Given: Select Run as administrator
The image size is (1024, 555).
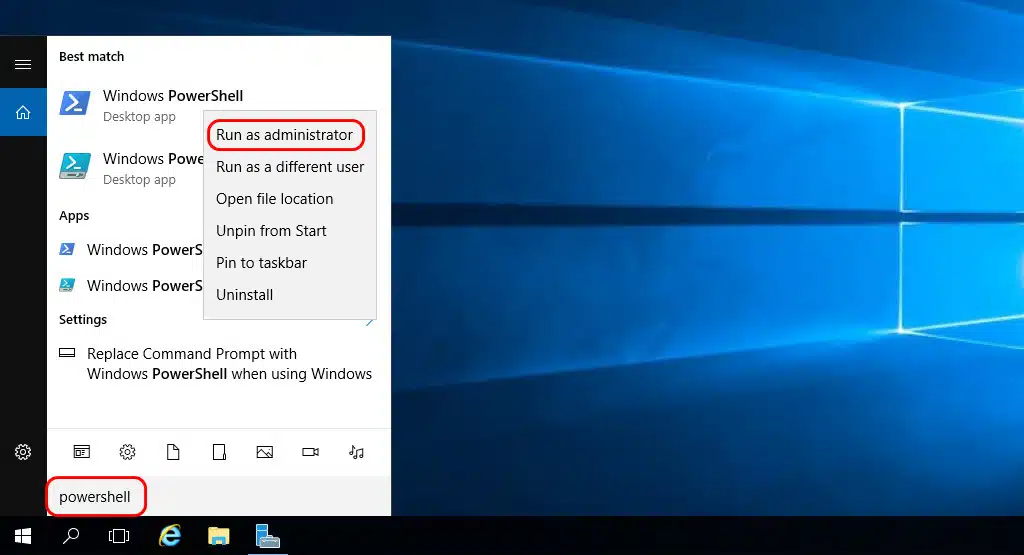Looking at the screenshot, I should pyautogui.click(x=285, y=135).
